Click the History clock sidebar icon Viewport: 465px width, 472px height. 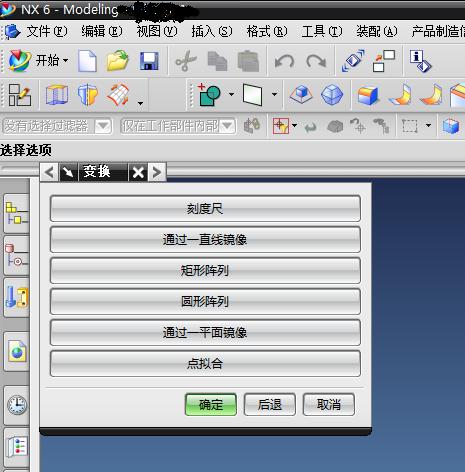[17, 405]
